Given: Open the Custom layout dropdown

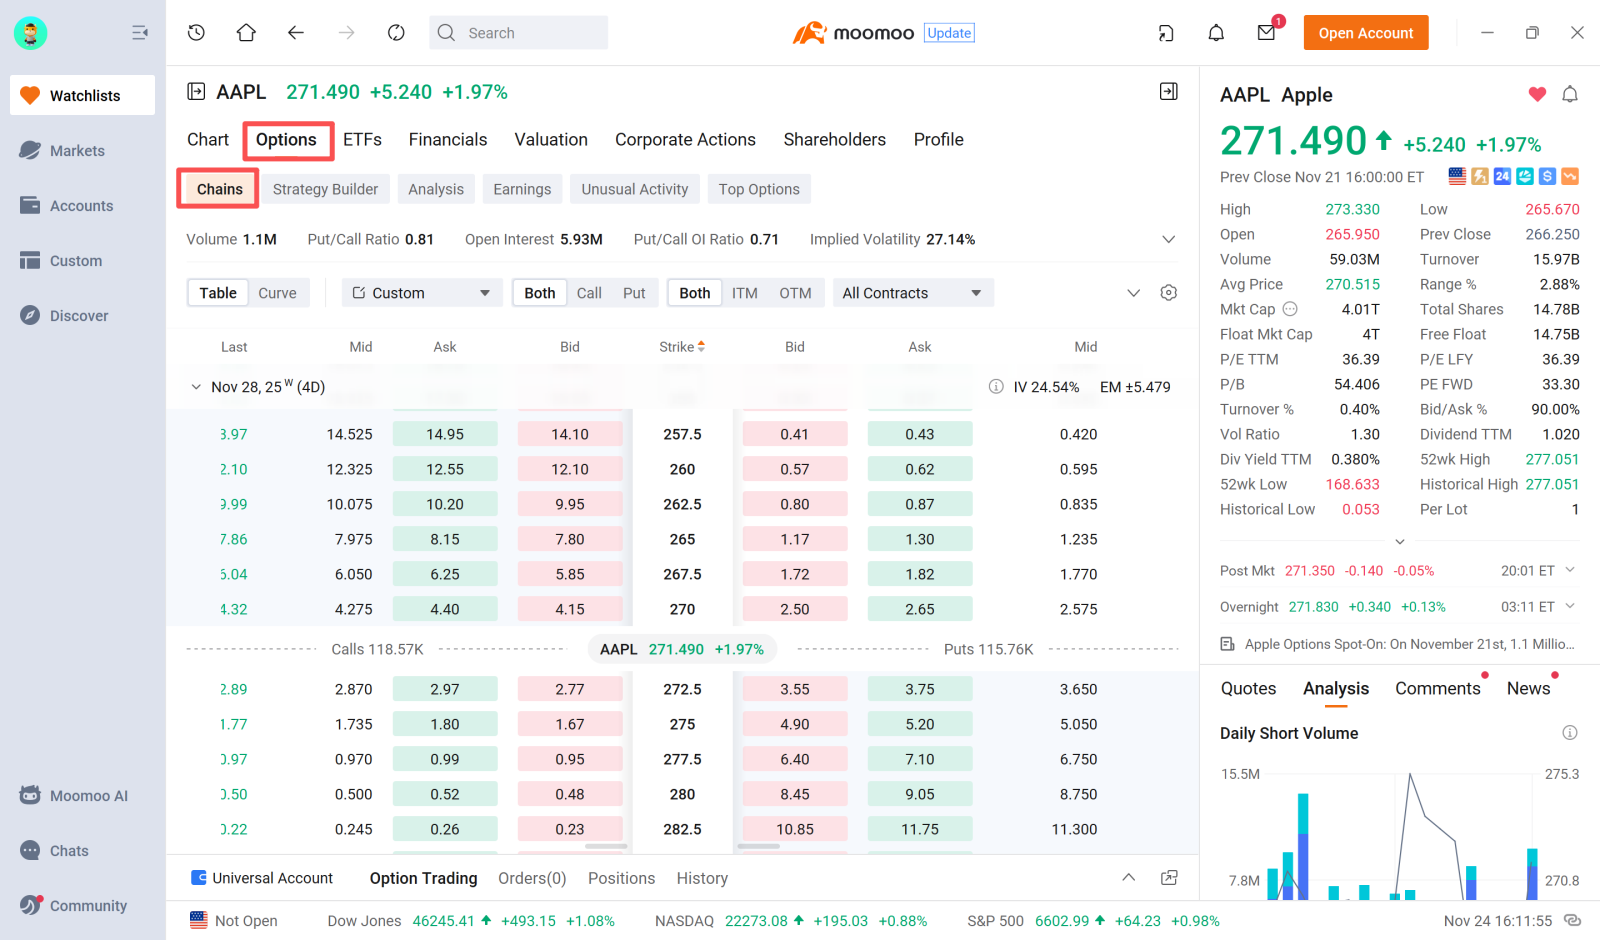Looking at the screenshot, I should [421, 293].
